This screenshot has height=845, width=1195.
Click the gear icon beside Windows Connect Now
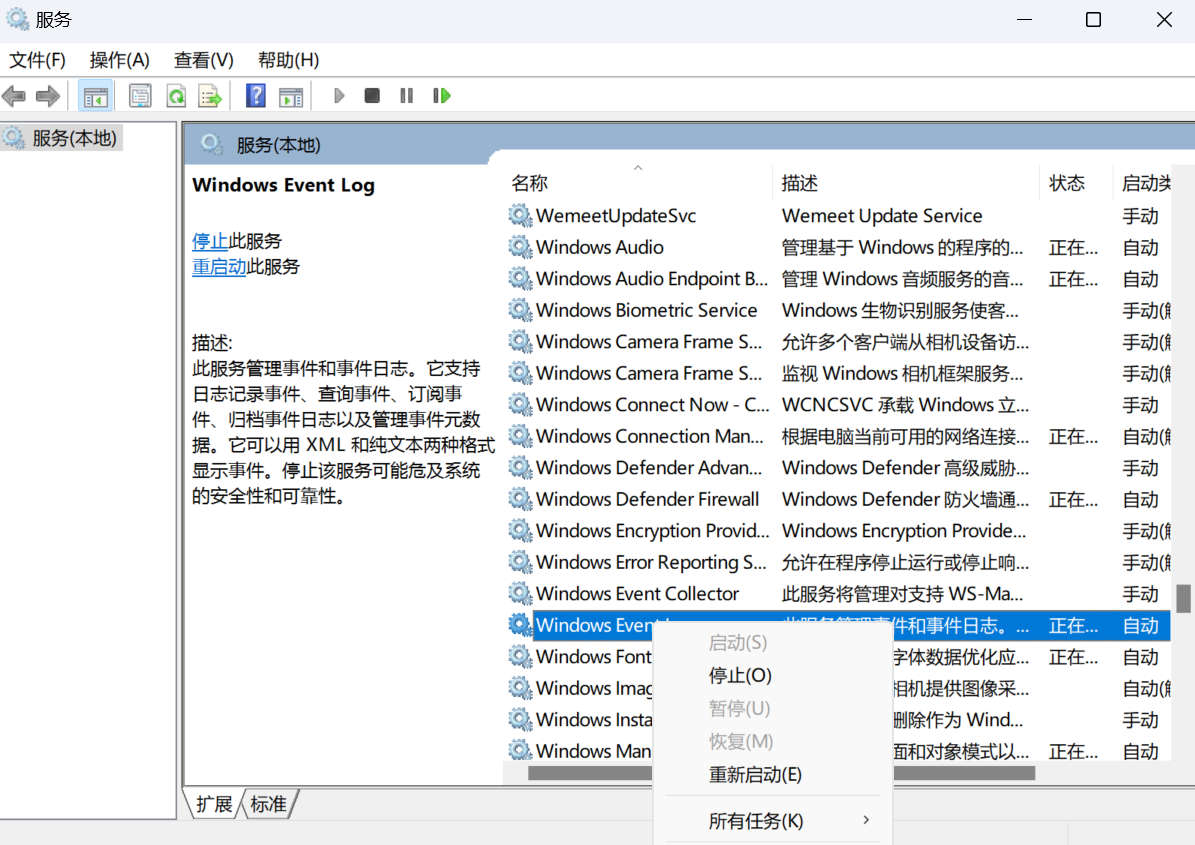pos(521,405)
